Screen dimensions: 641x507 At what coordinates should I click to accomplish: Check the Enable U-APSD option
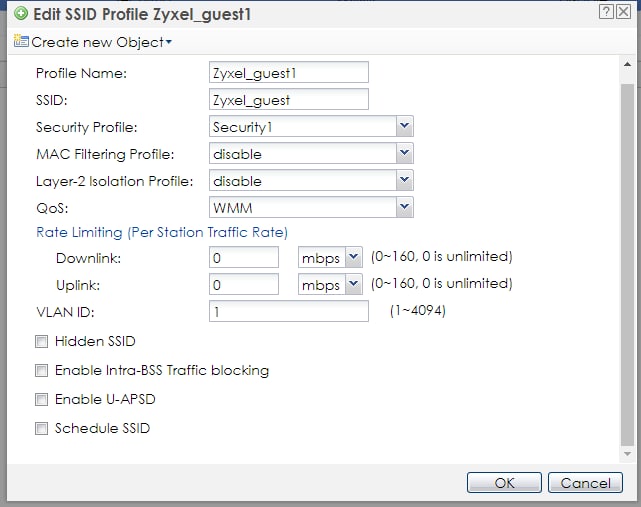(x=42, y=400)
